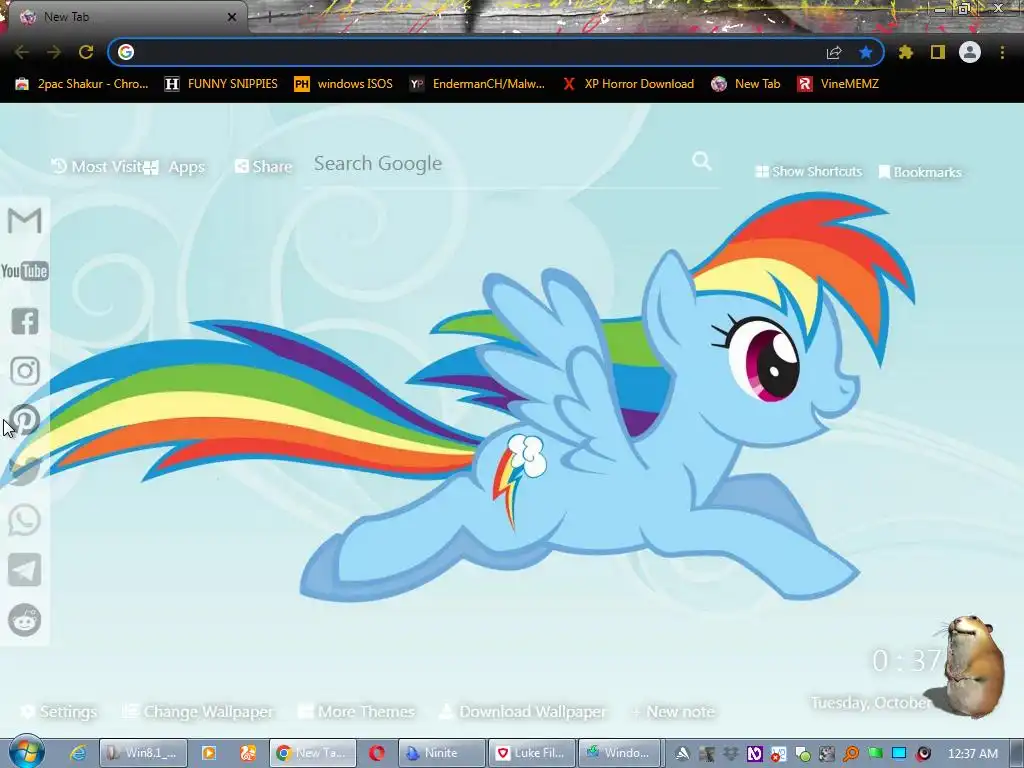This screenshot has width=1024, height=768.
Task: Reload the current page
Action: coord(86,52)
